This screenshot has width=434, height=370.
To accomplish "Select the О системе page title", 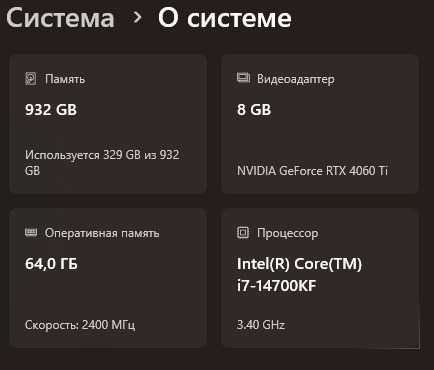I will pos(225,18).
